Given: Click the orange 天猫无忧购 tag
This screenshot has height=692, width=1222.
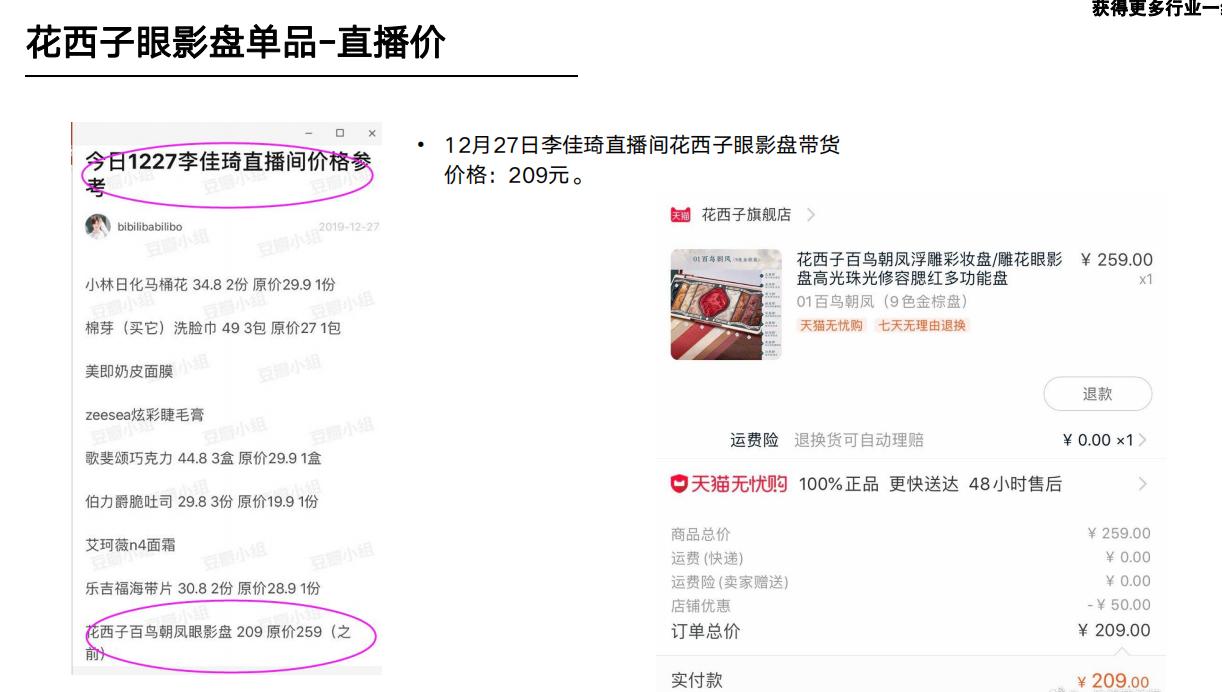Looking at the screenshot, I should (x=831, y=326).
